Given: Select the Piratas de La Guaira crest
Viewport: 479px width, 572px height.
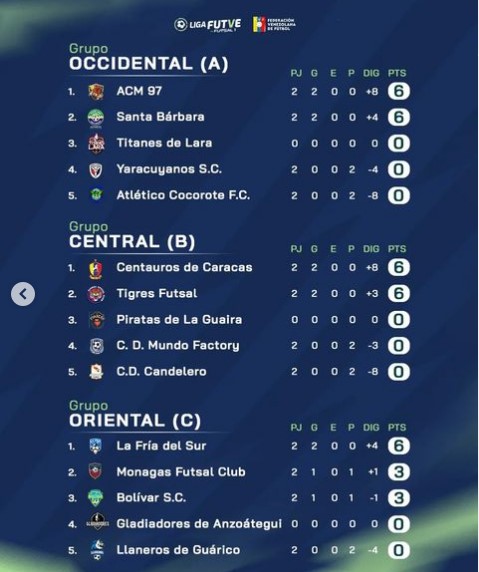Looking at the screenshot, I should pos(97,320).
